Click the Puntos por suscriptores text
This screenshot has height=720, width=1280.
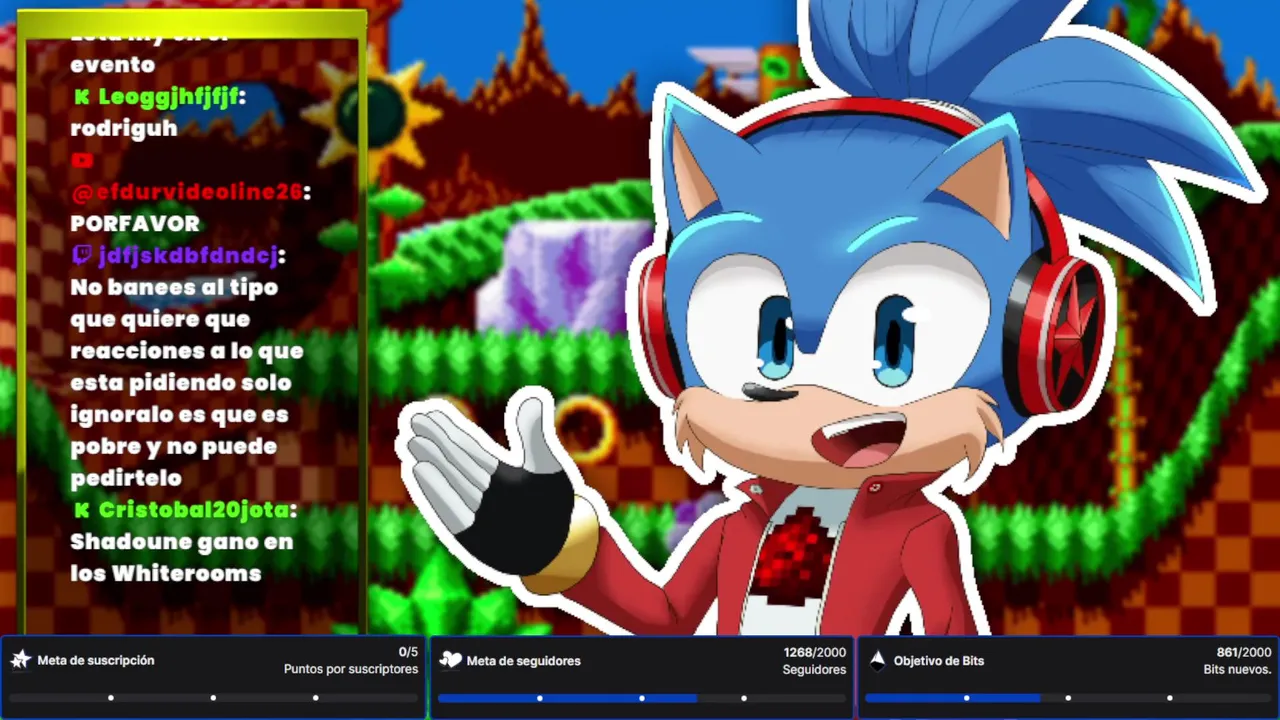coord(351,669)
